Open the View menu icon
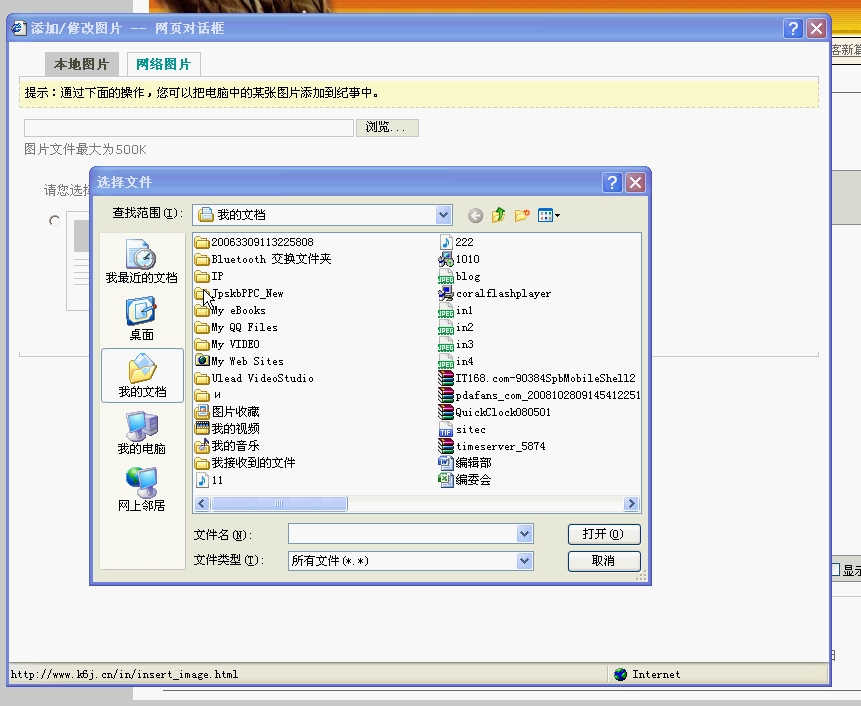 549,215
